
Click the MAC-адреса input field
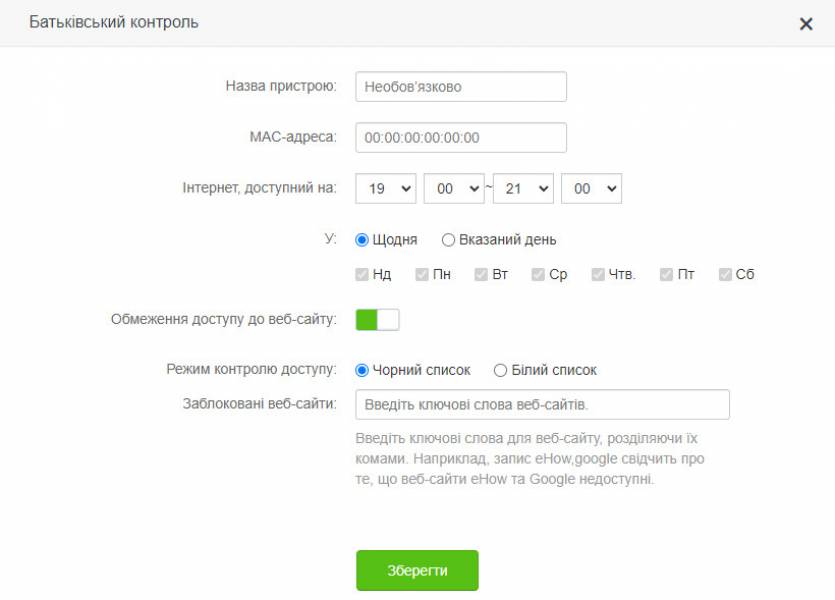pos(461,137)
